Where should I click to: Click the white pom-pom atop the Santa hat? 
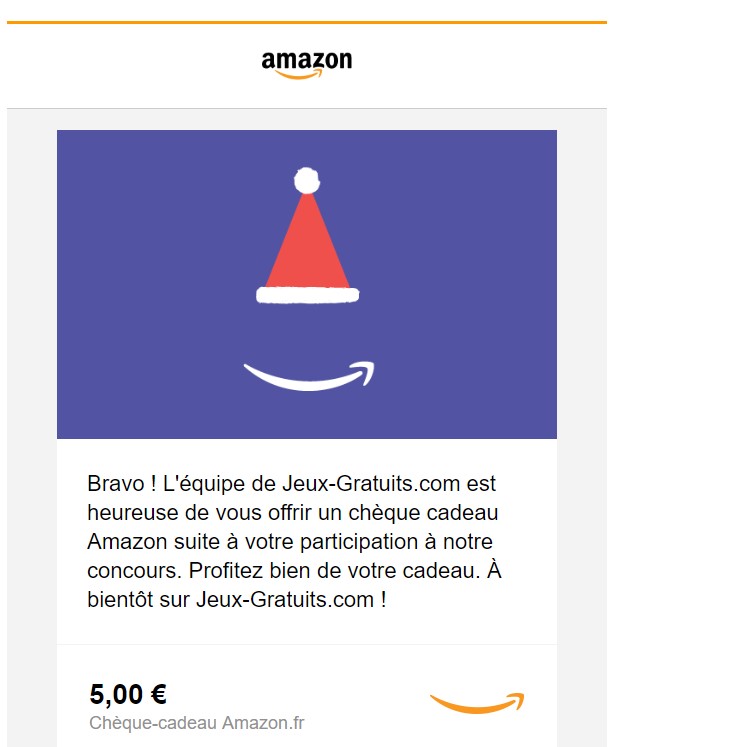tap(307, 181)
